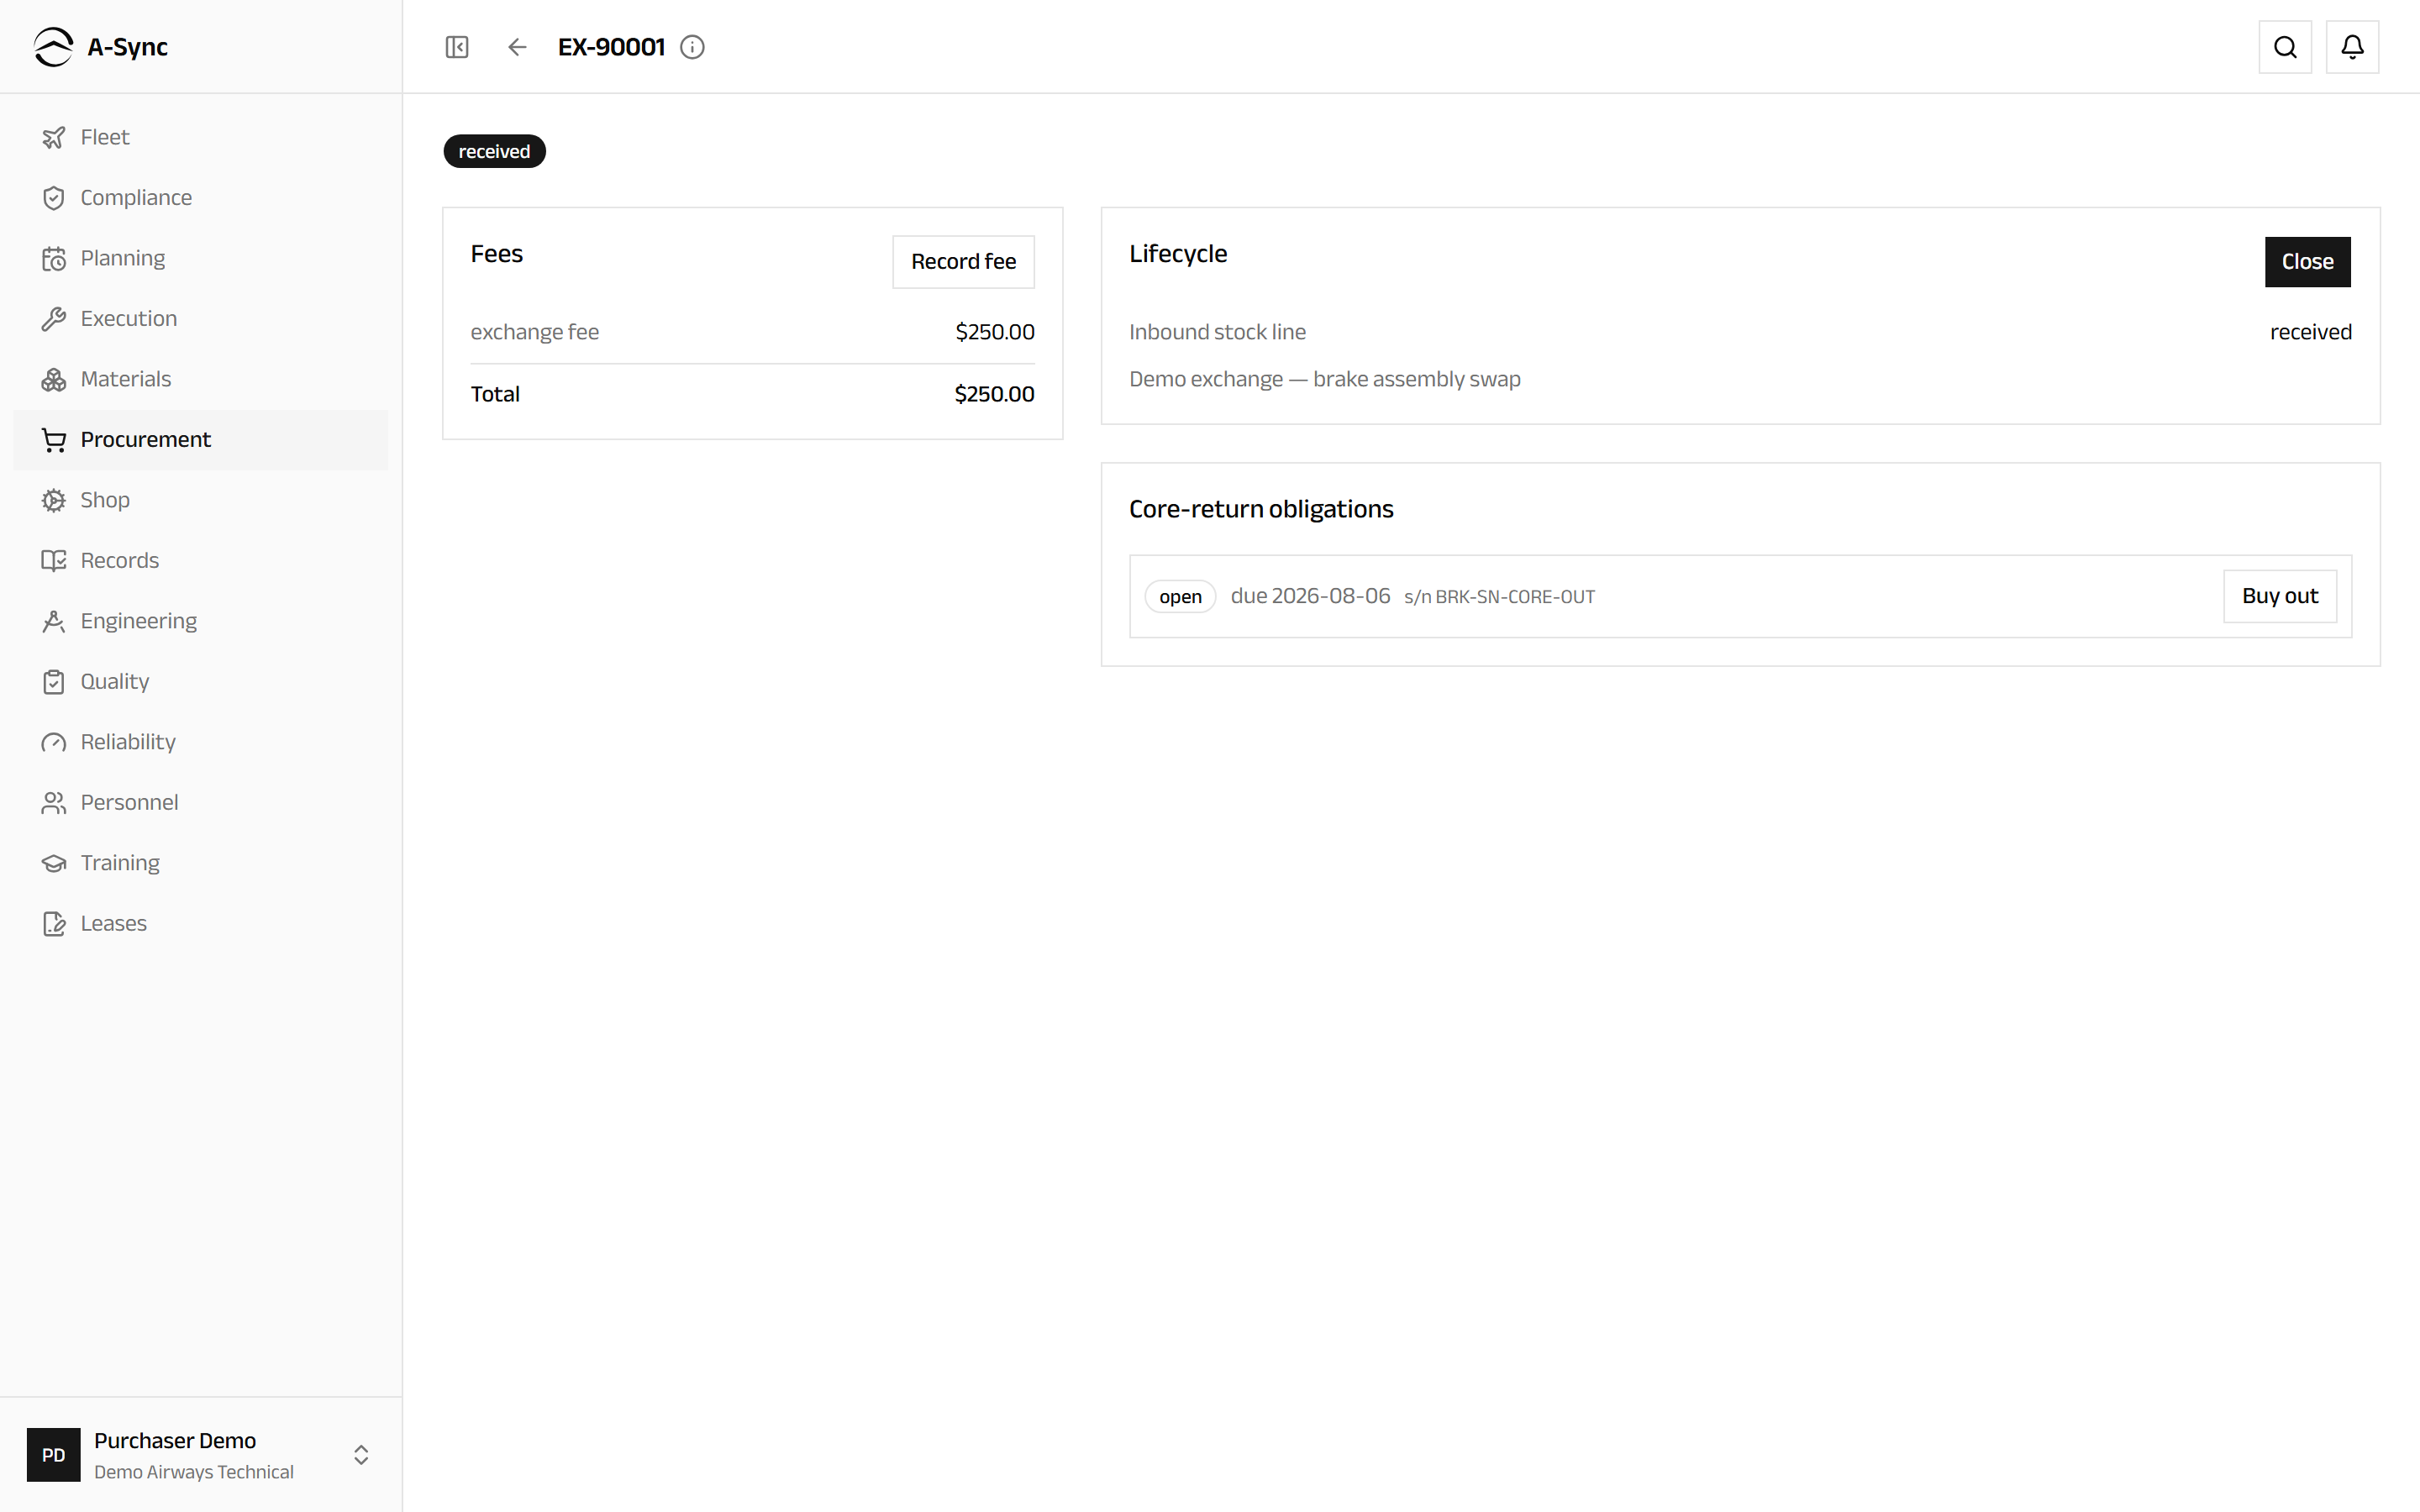Click the open status tag
This screenshot has height=1512, width=2420.
[x=1180, y=597]
